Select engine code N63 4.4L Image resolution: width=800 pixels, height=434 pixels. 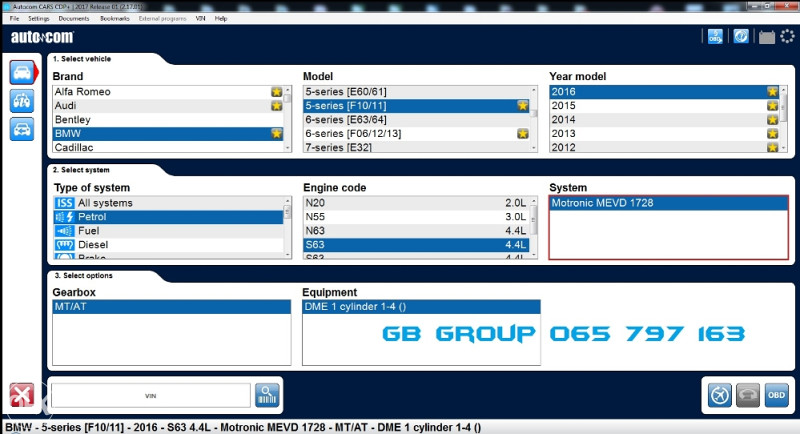tap(416, 231)
